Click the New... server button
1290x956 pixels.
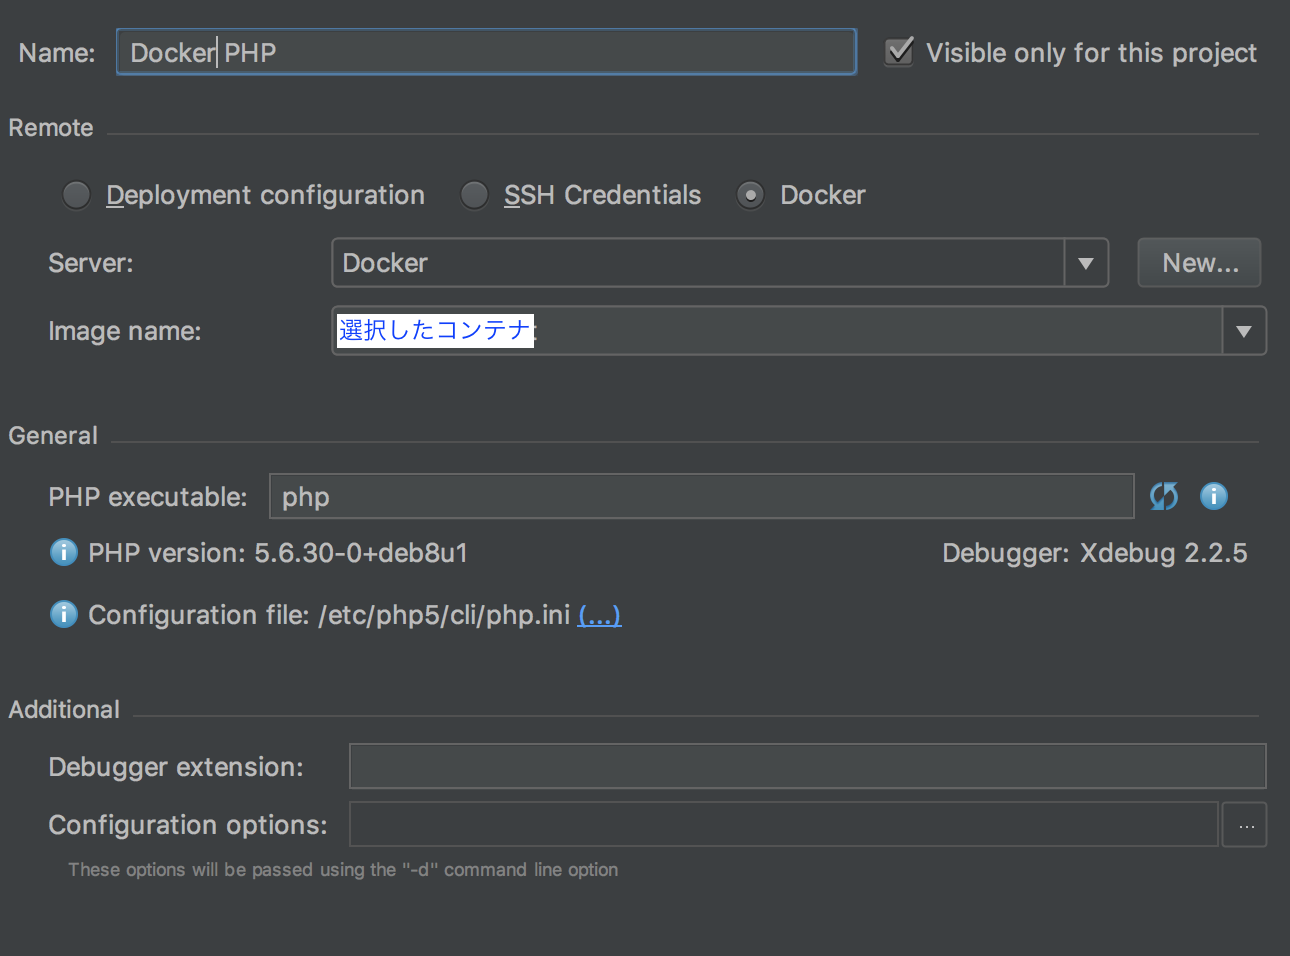1198,262
